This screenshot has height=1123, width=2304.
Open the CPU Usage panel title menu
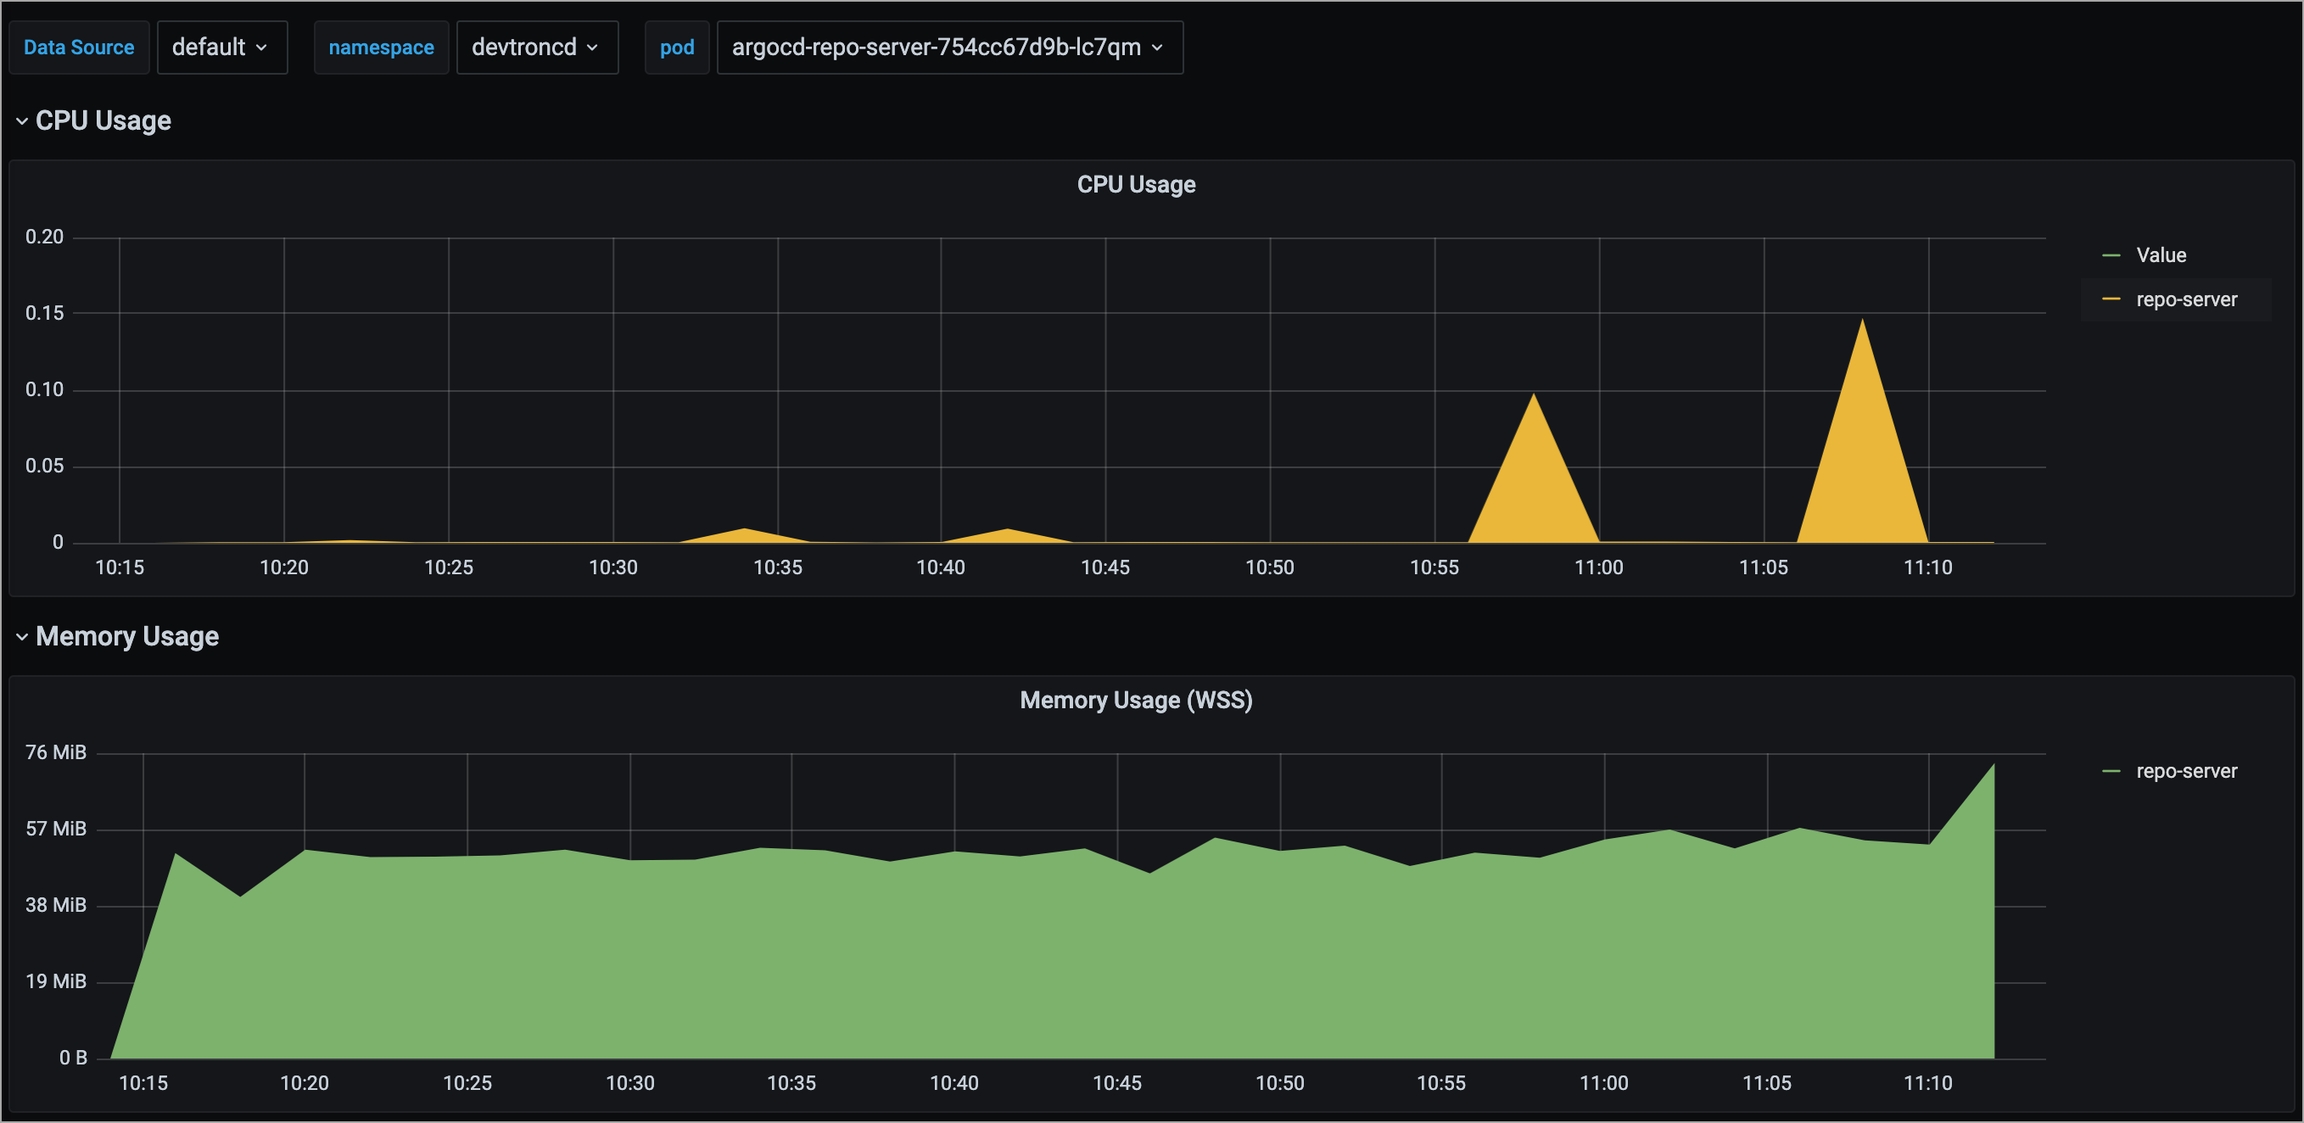click(1136, 185)
